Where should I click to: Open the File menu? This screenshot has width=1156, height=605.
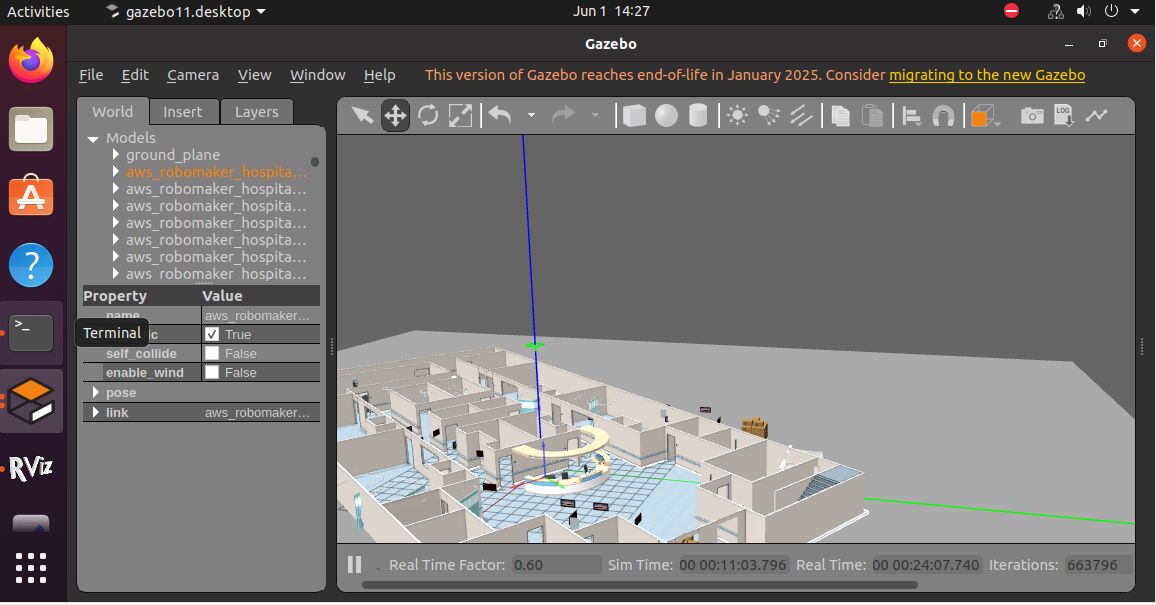click(x=91, y=75)
